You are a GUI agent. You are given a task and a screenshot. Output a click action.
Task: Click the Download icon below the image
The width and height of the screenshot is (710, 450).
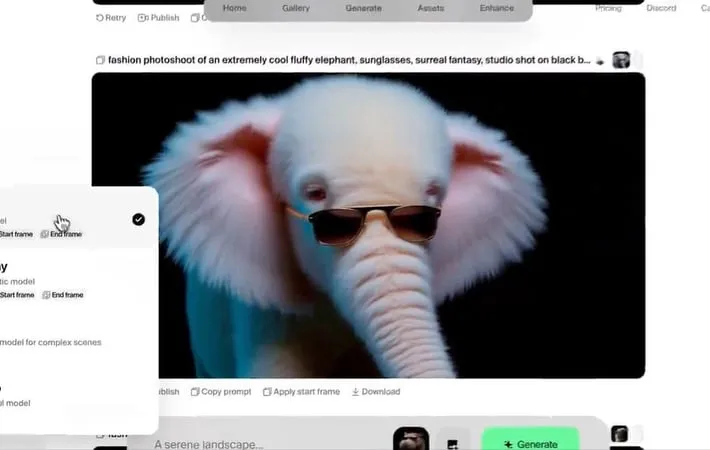click(x=356, y=392)
